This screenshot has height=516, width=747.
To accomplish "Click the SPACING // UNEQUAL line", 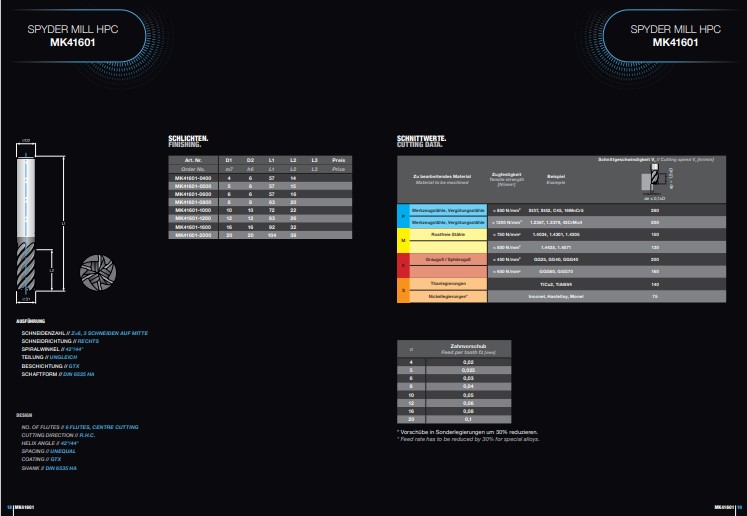I will (49, 451).
